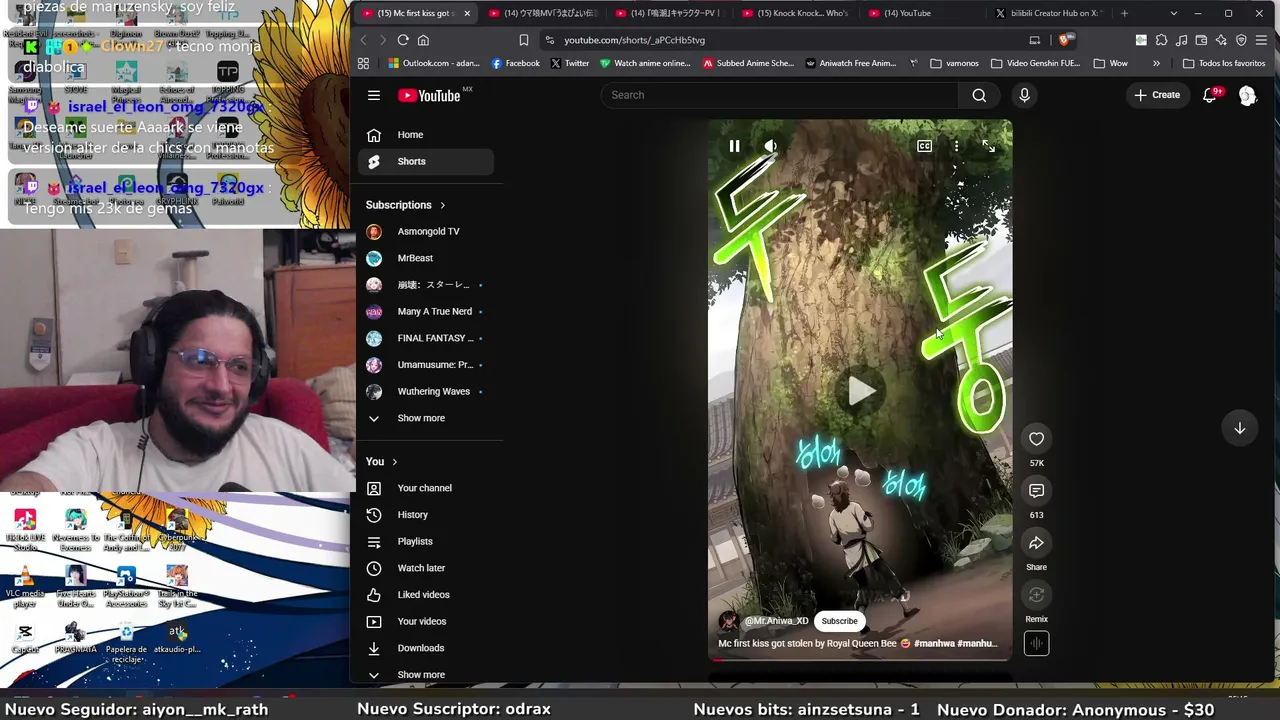This screenshot has width=1280, height=720.
Task: Expand the Short to fullscreen
Action: (x=988, y=146)
